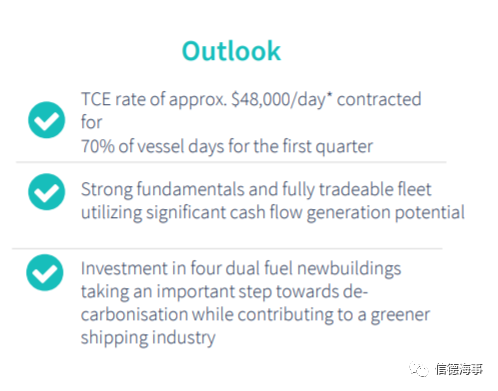Image resolution: width=498 pixels, height=391 pixels.
Task: Click the checkmark next to Strong fundamentals
Action: [x=46, y=192]
